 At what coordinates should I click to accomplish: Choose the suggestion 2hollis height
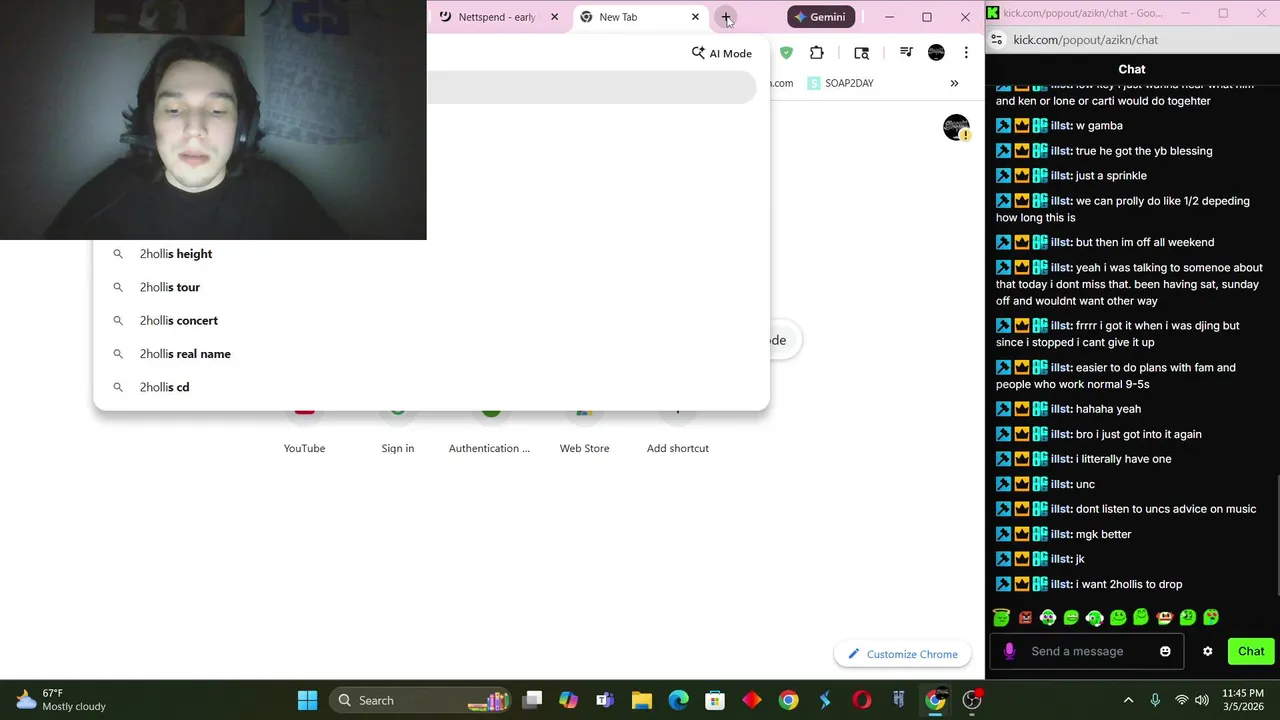(x=431, y=254)
